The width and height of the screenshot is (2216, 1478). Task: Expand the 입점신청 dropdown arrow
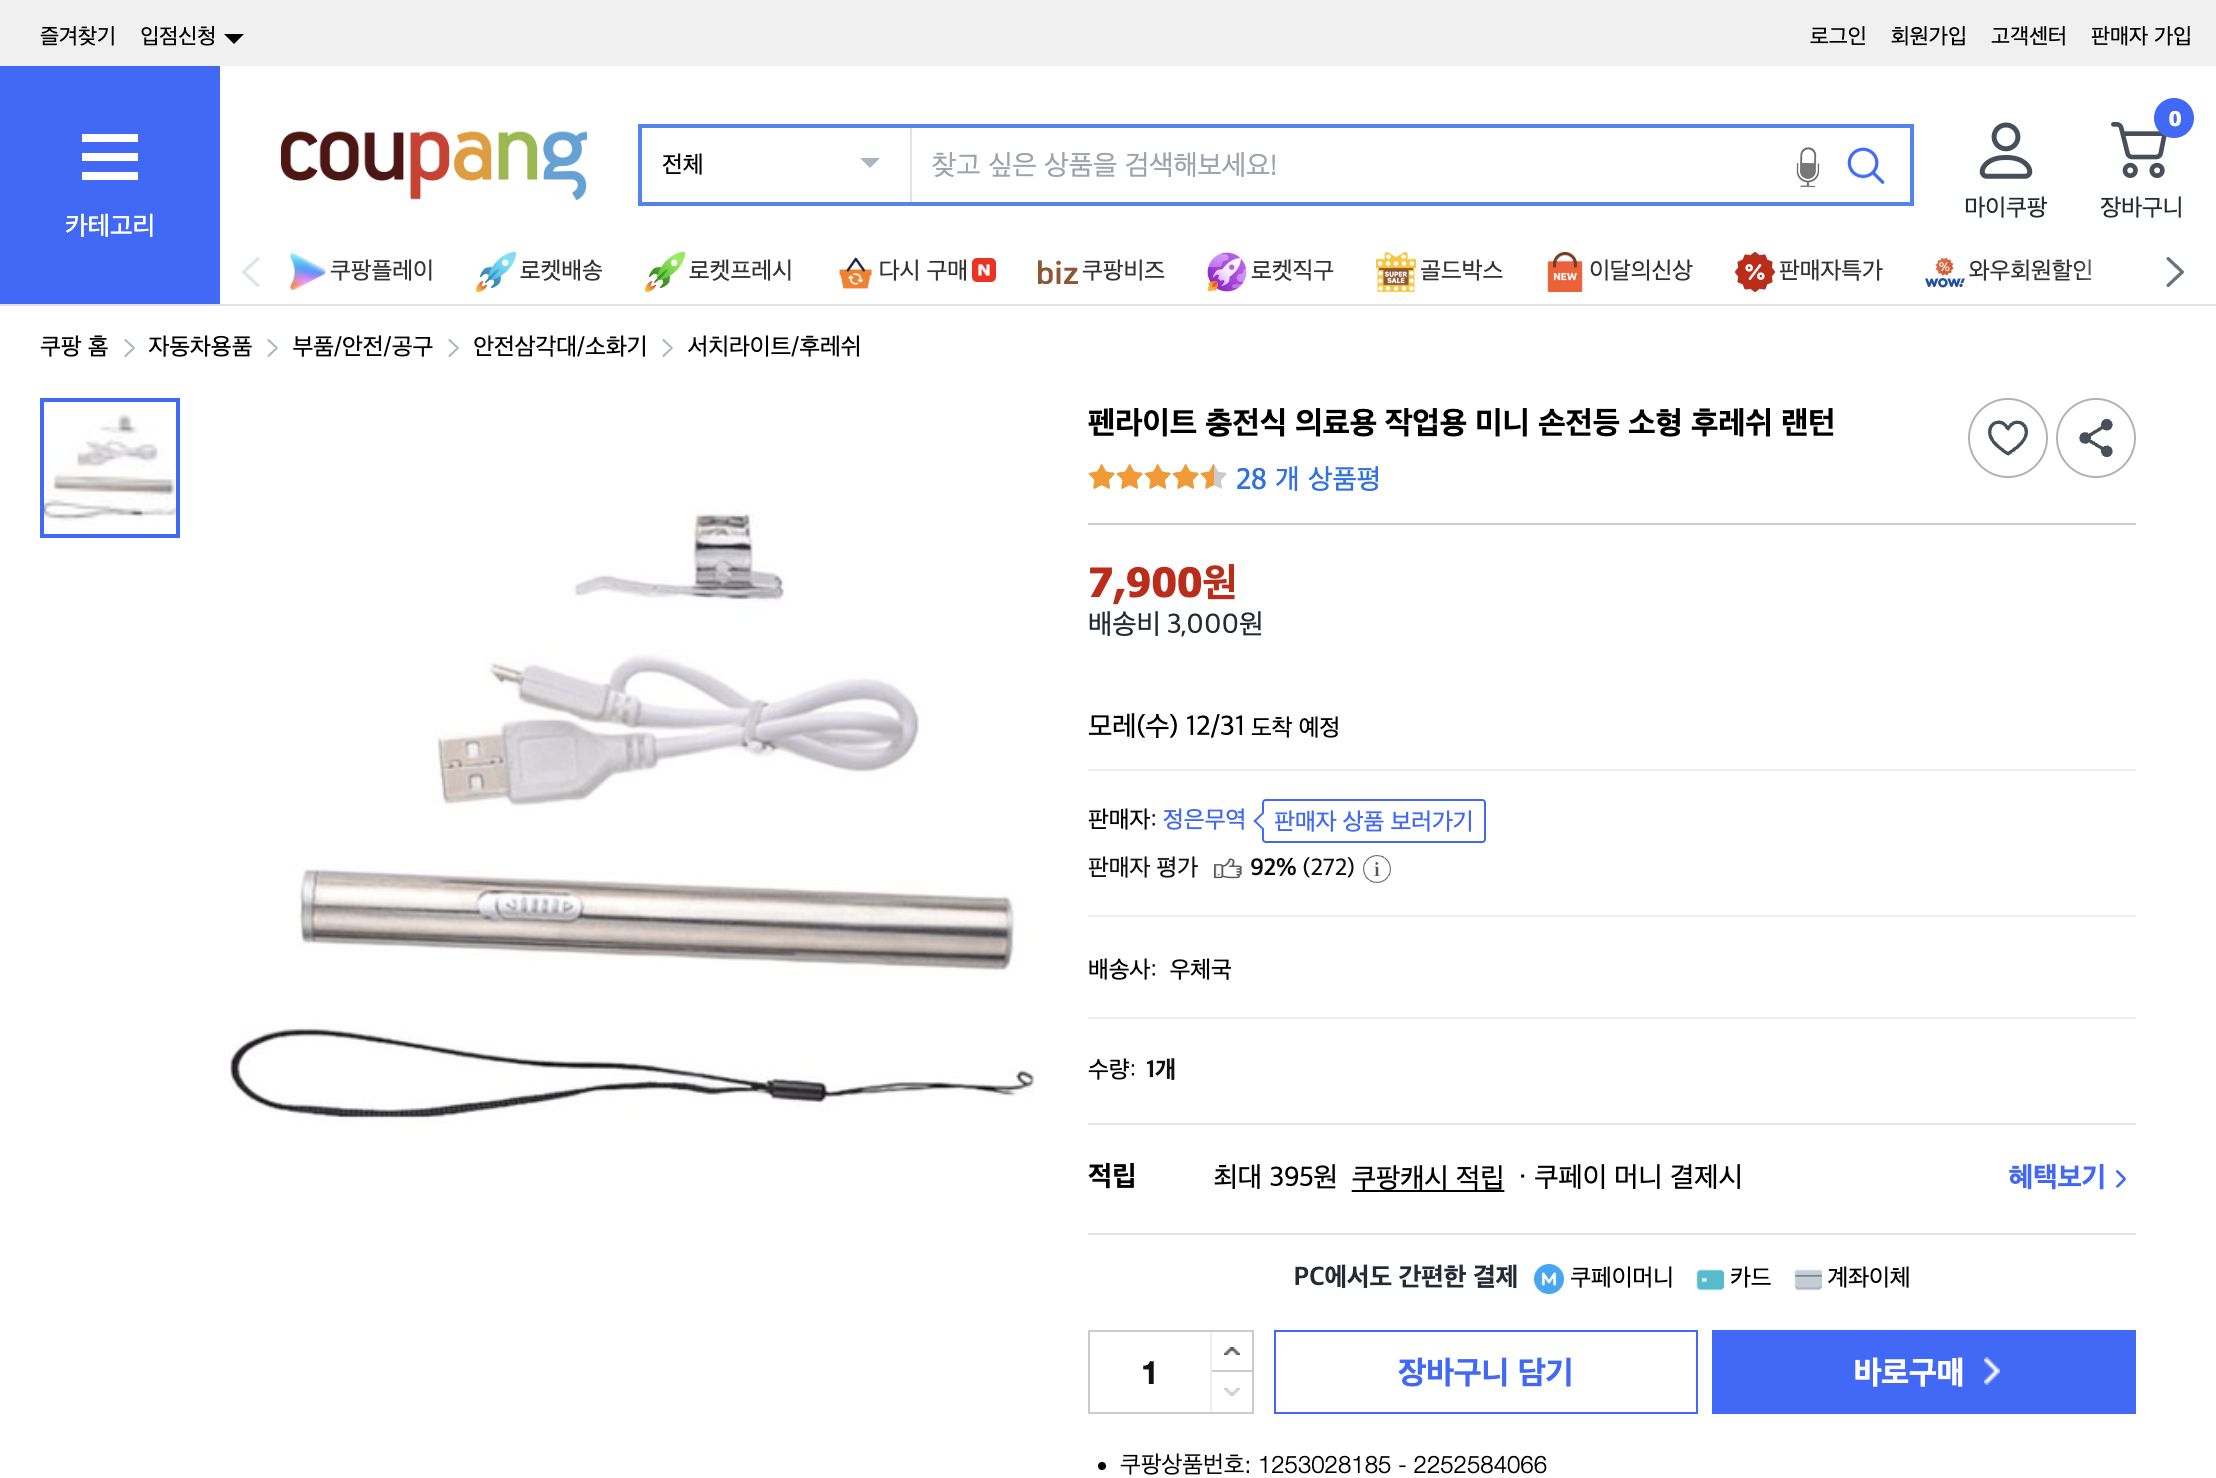pyautogui.click(x=235, y=36)
